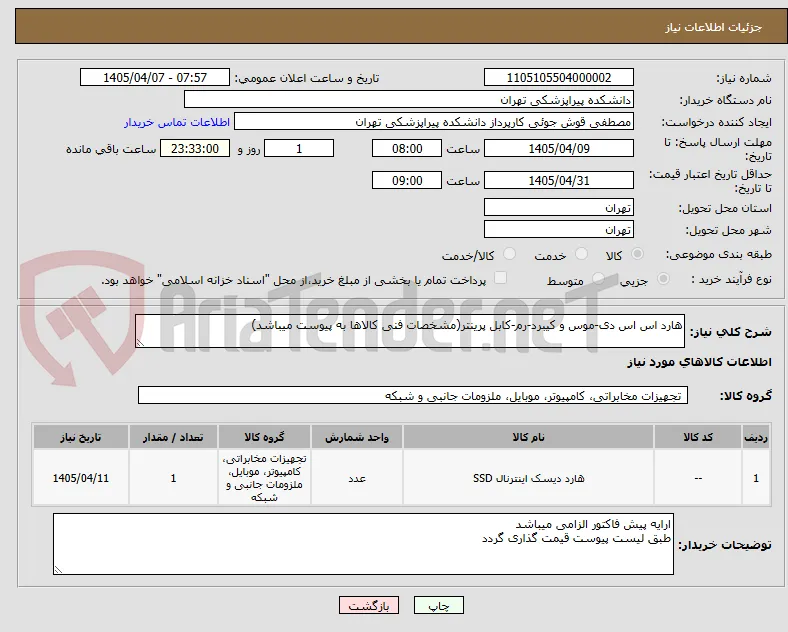788x632 pixels.
Task: Click the need date cell 1405/04/11
Action: click(80, 478)
